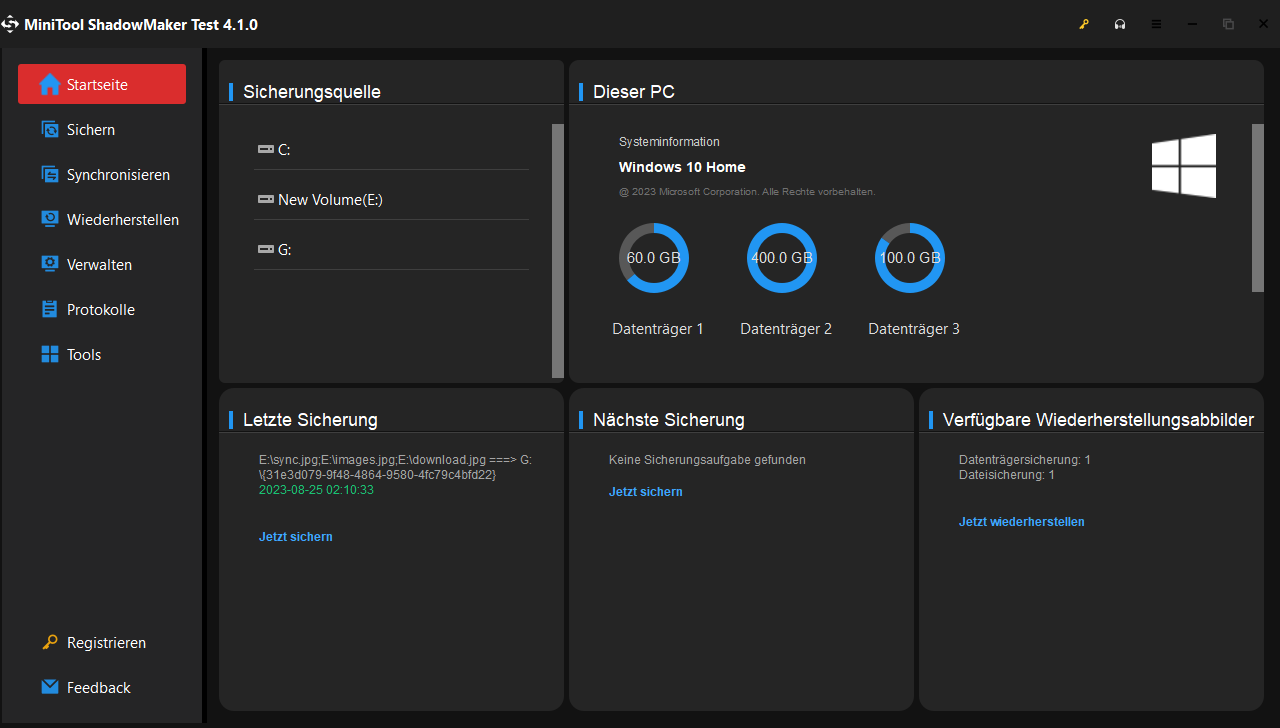Click the Sicherungsquelle panel heading
This screenshot has width=1280, height=728.
point(312,92)
